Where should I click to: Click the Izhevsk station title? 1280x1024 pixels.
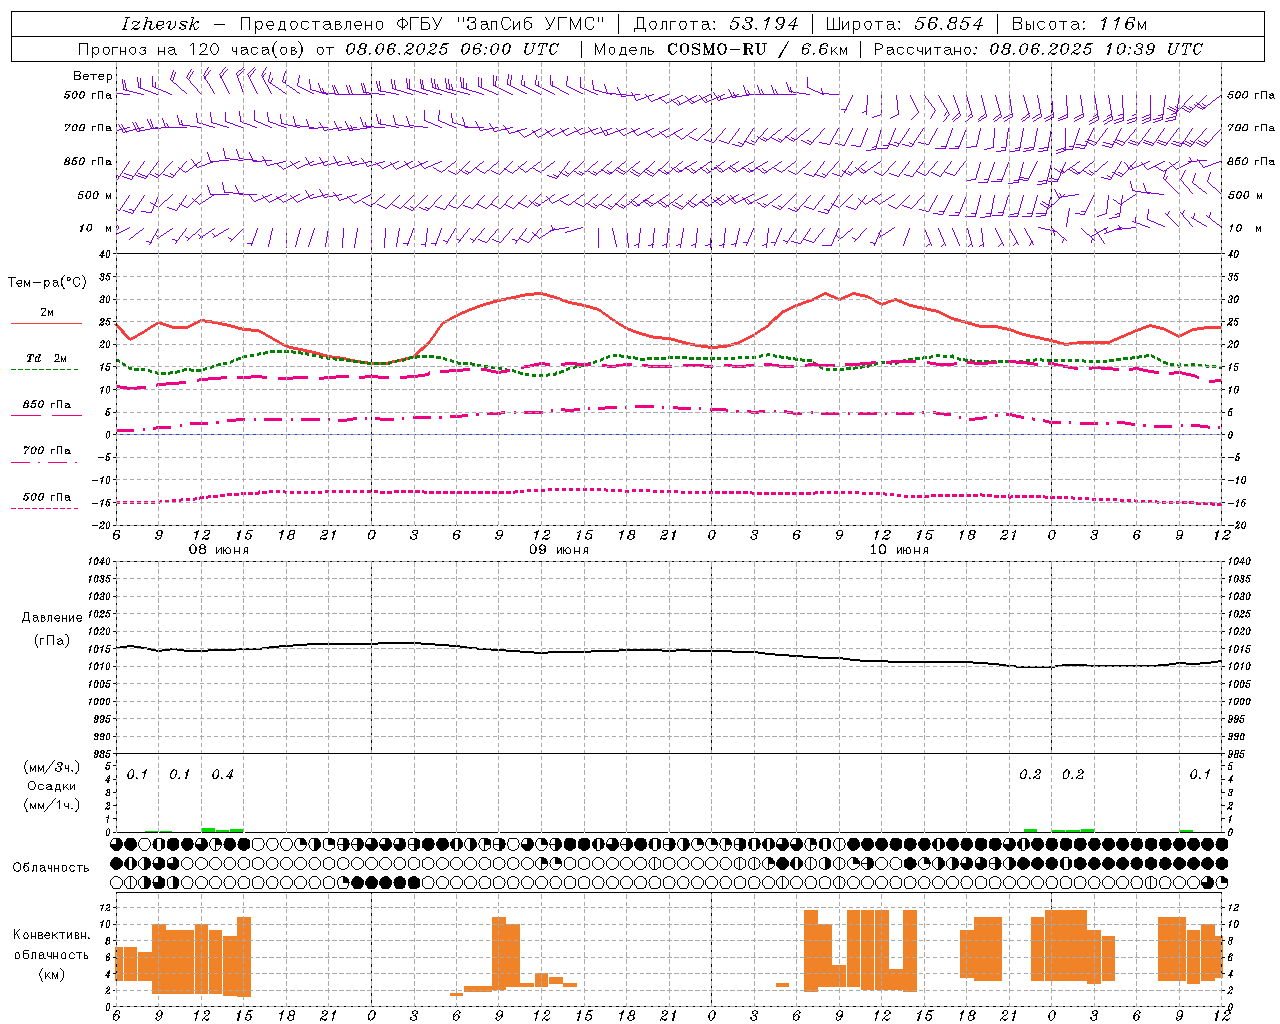[160, 24]
